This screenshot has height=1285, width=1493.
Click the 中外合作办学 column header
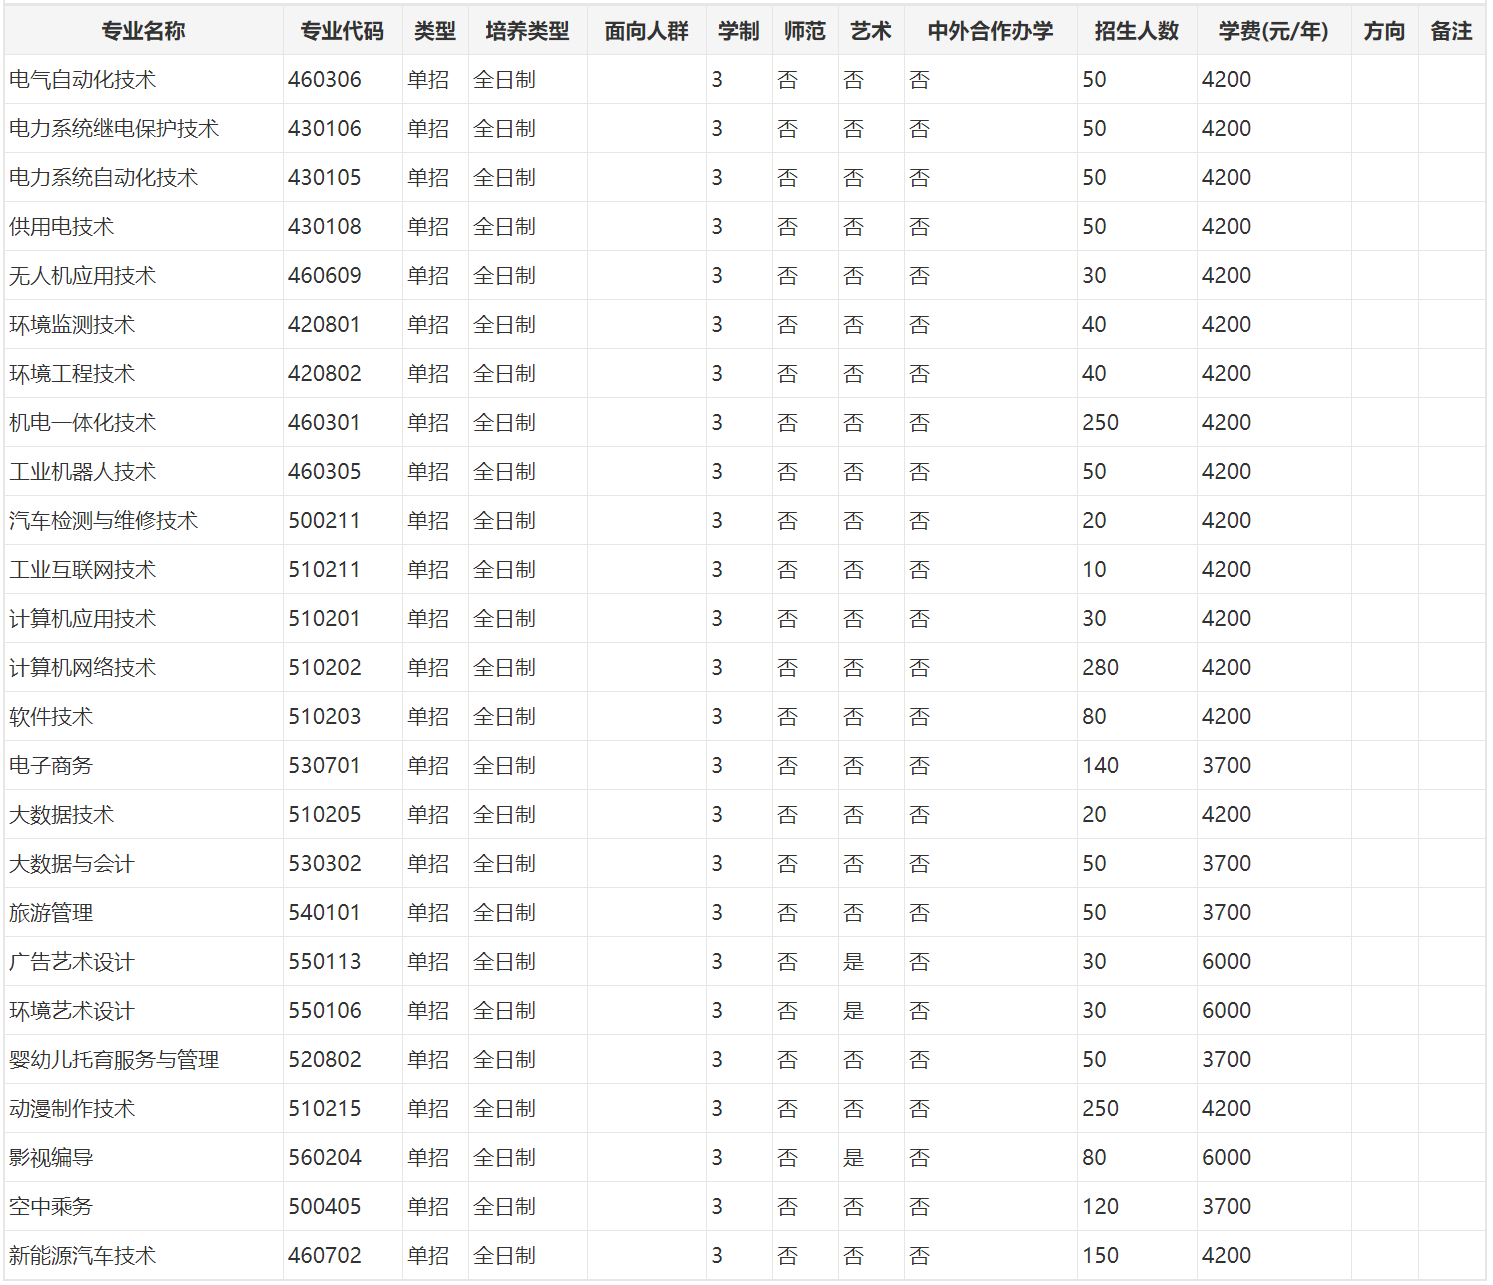pyautogui.click(x=990, y=31)
